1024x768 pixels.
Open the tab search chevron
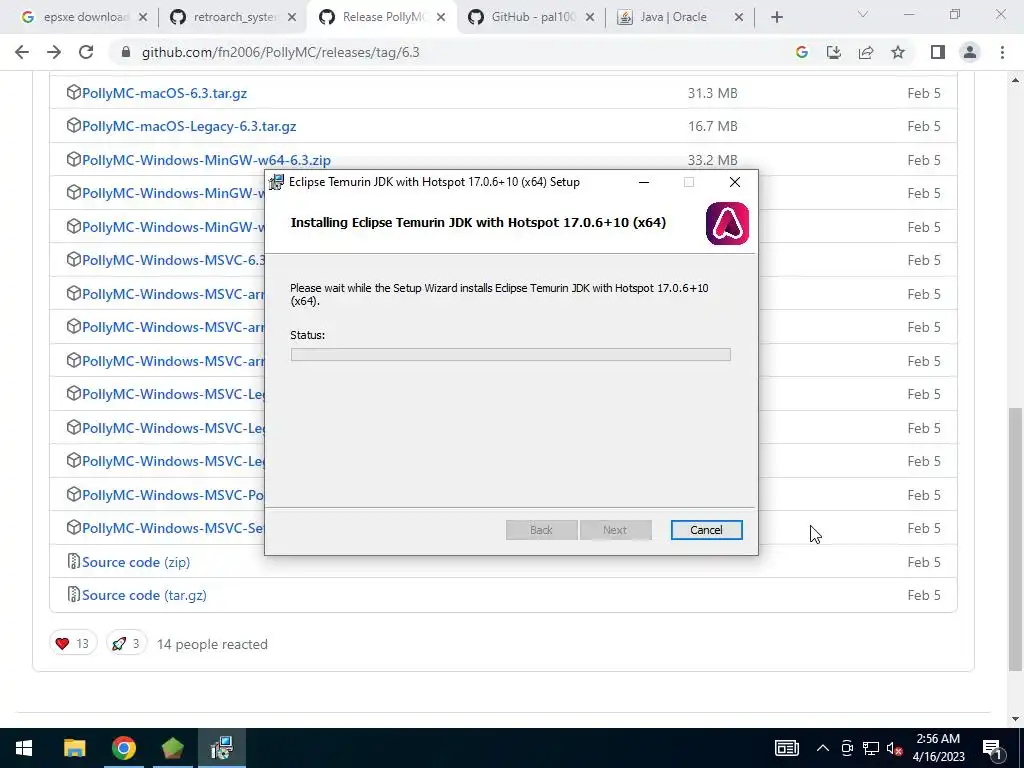coord(863,14)
